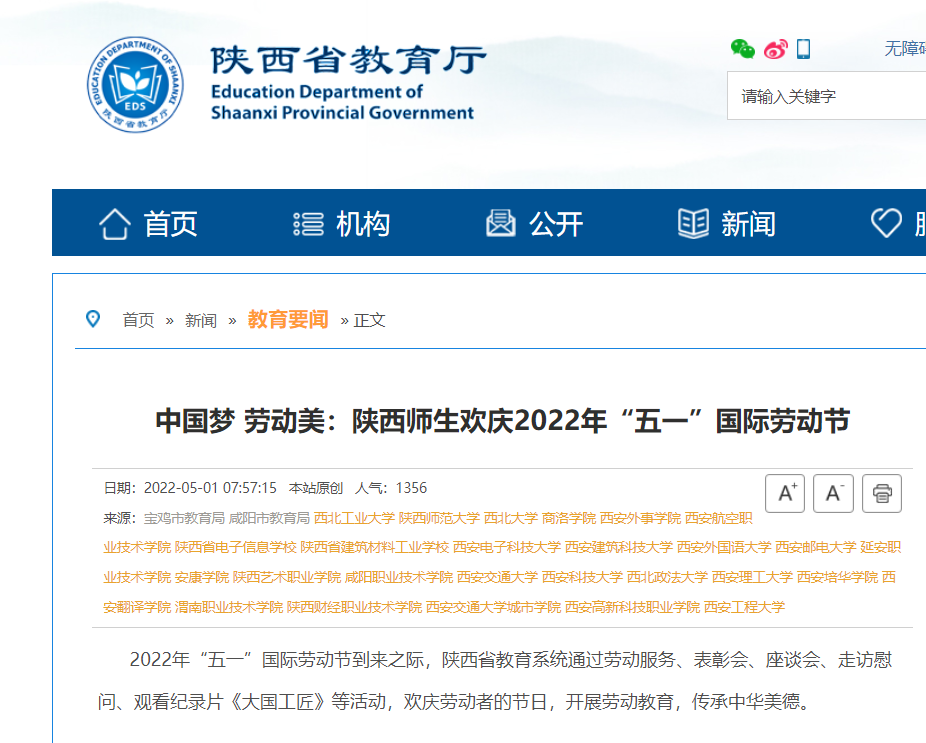Open 教育要闻 breadcrumb link
This screenshot has height=743, width=926.
click(288, 320)
